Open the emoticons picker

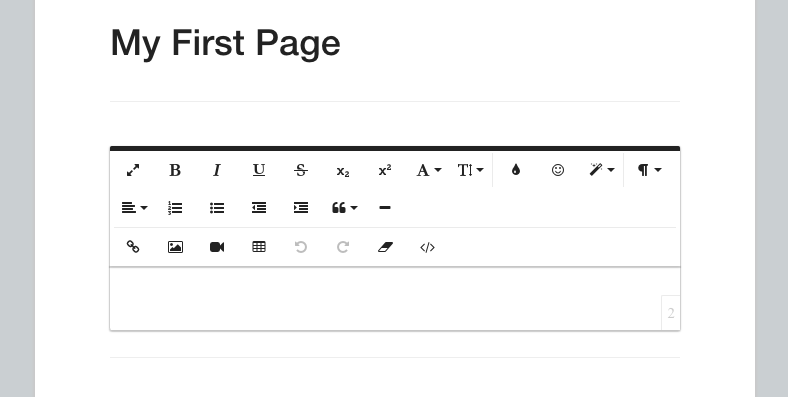click(x=558, y=170)
